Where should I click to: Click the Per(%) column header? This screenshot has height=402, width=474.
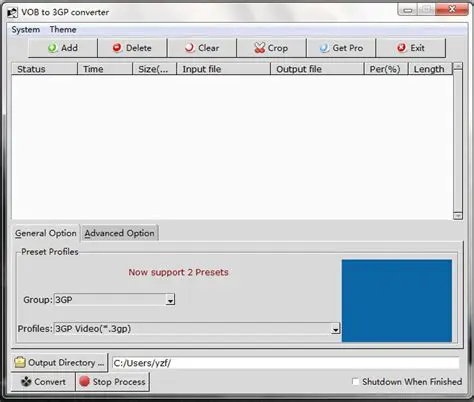click(386, 69)
